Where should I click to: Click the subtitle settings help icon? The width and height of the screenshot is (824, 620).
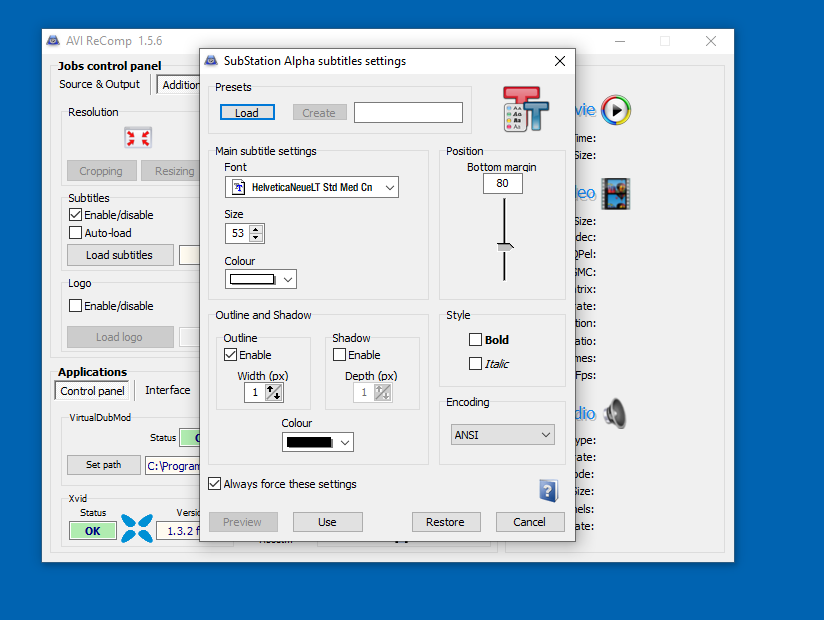548,491
